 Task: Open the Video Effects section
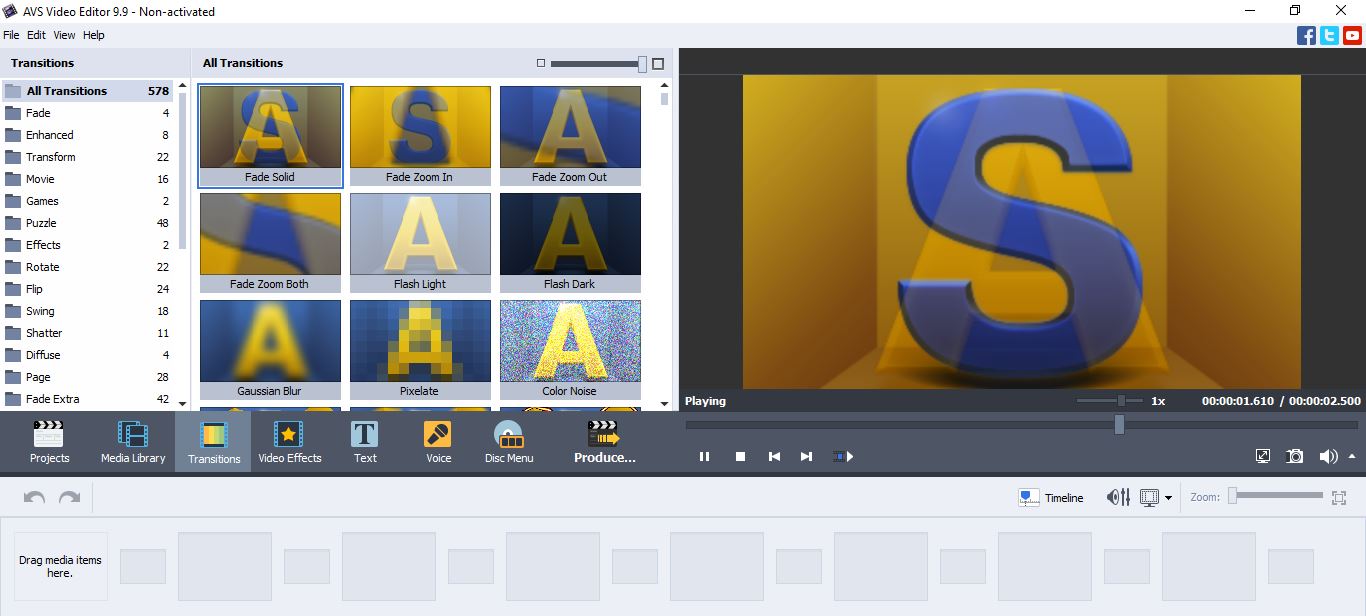point(289,442)
